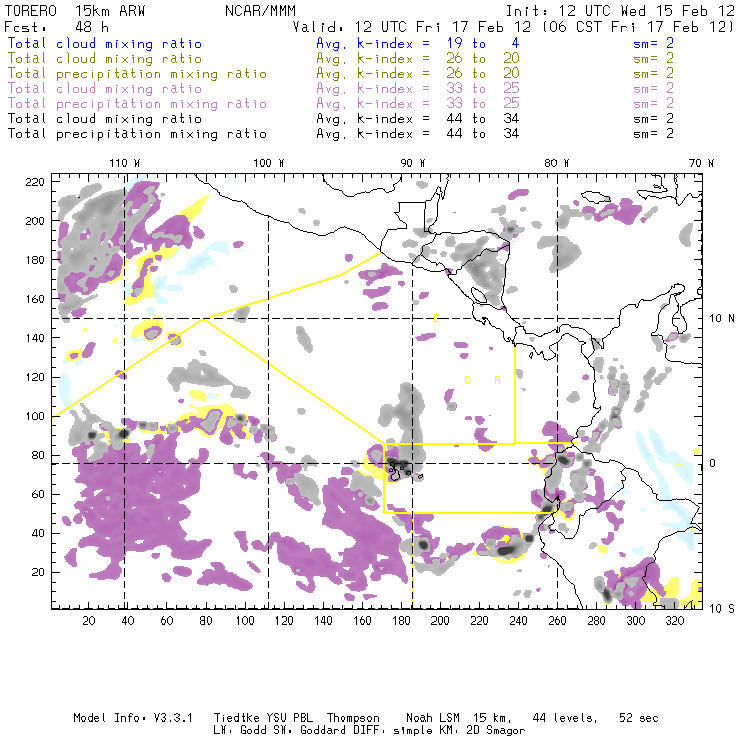Click the '100' tick label on vertical axis

point(35,416)
